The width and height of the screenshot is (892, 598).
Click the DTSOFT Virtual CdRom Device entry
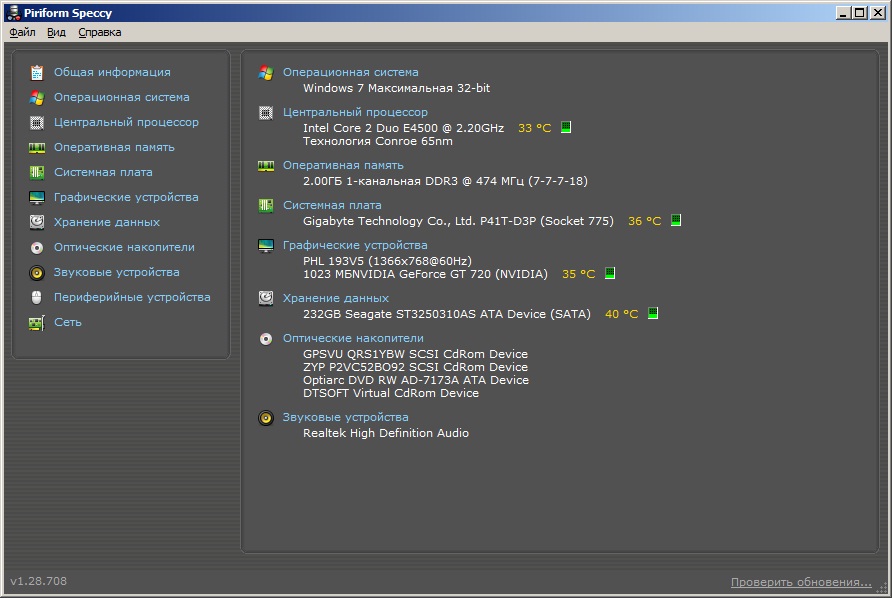pos(391,393)
